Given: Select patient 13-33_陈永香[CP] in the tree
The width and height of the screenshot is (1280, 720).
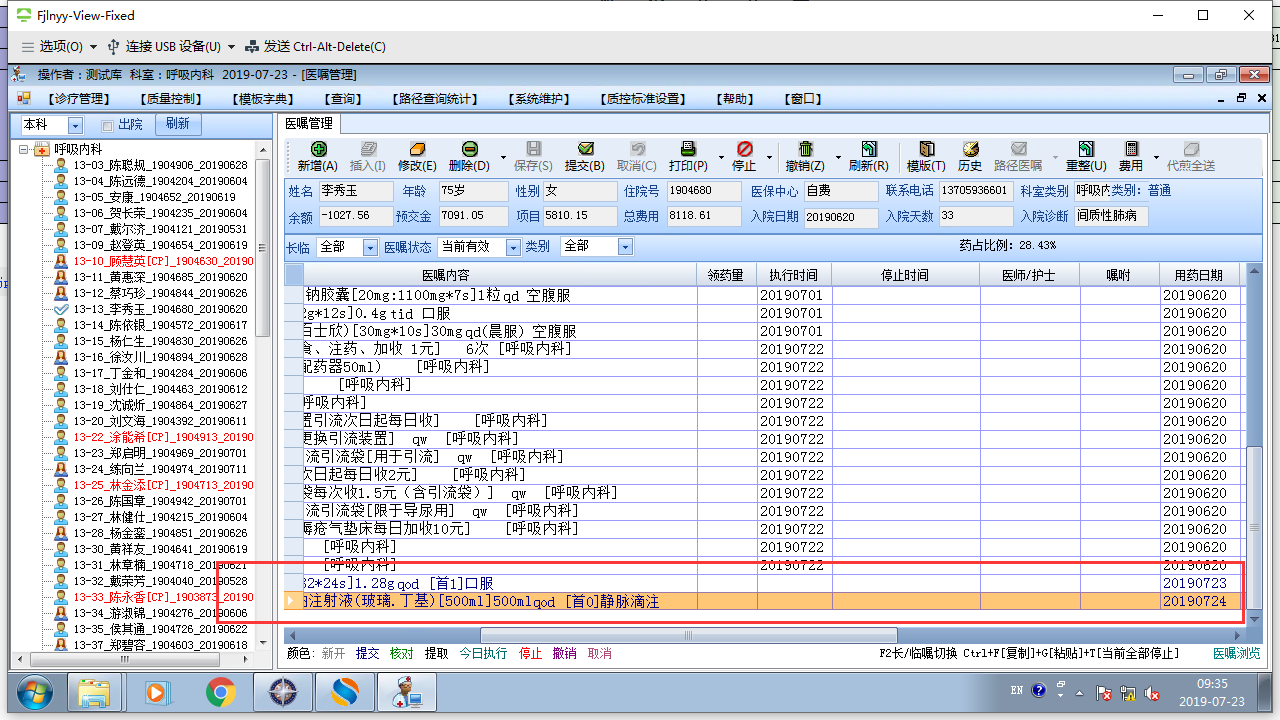Looking at the screenshot, I should (x=162, y=597).
